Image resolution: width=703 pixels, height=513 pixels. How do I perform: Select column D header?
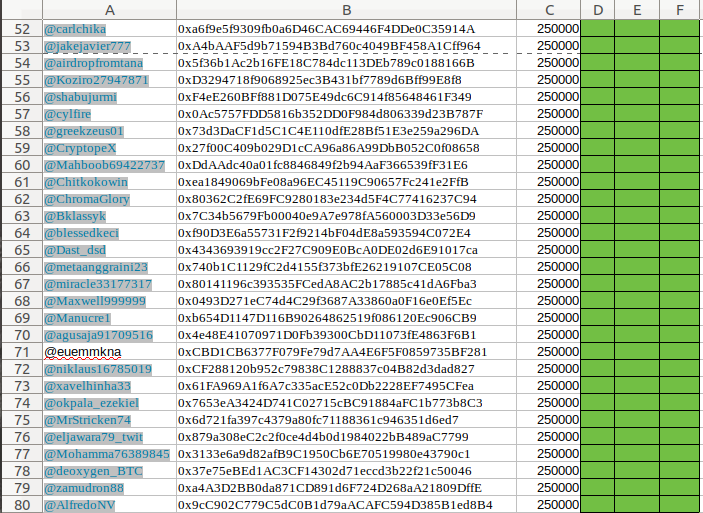pos(598,10)
